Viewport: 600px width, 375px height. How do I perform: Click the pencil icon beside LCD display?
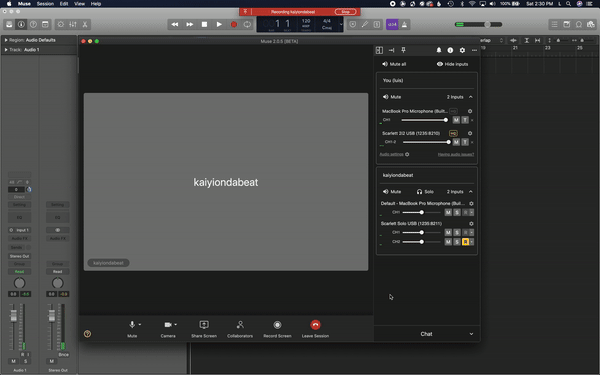[x=365, y=24]
